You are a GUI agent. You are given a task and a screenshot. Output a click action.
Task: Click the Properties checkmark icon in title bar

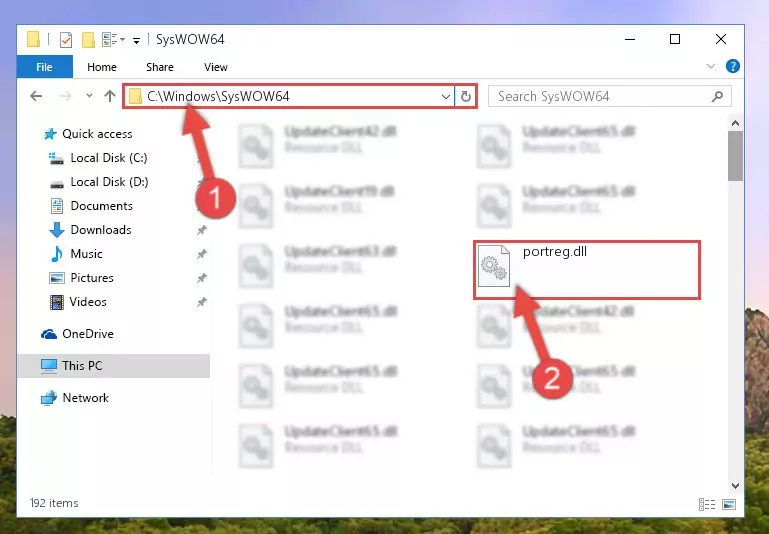(x=66, y=40)
